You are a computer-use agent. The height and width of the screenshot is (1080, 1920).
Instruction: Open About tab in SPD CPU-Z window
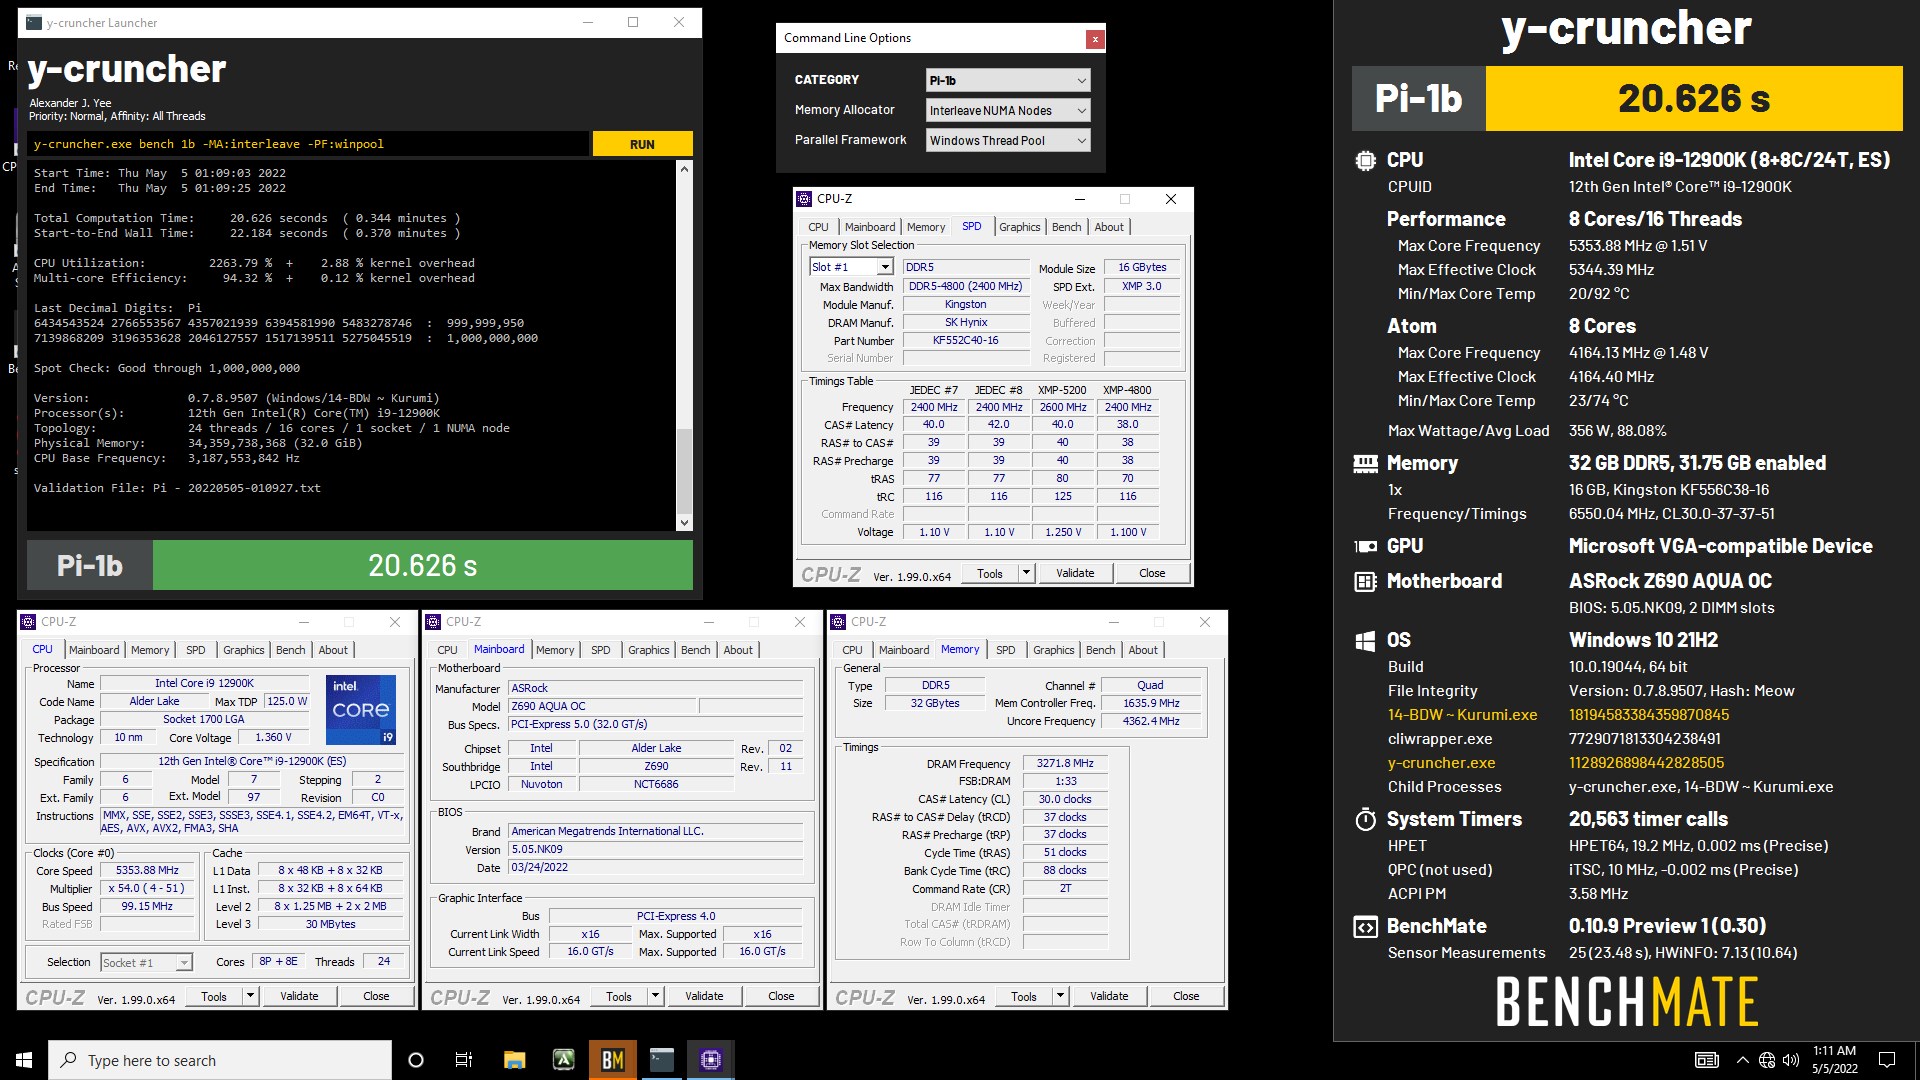(x=1108, y=227)
